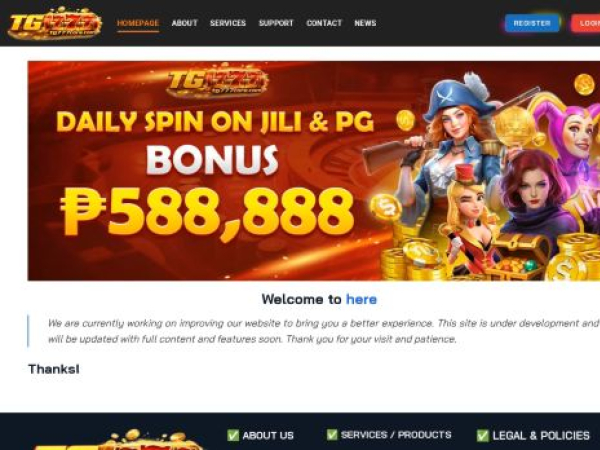Click the pirate girl character in banner
This screenshot has height=450, width=600.
tap(450, 147)
